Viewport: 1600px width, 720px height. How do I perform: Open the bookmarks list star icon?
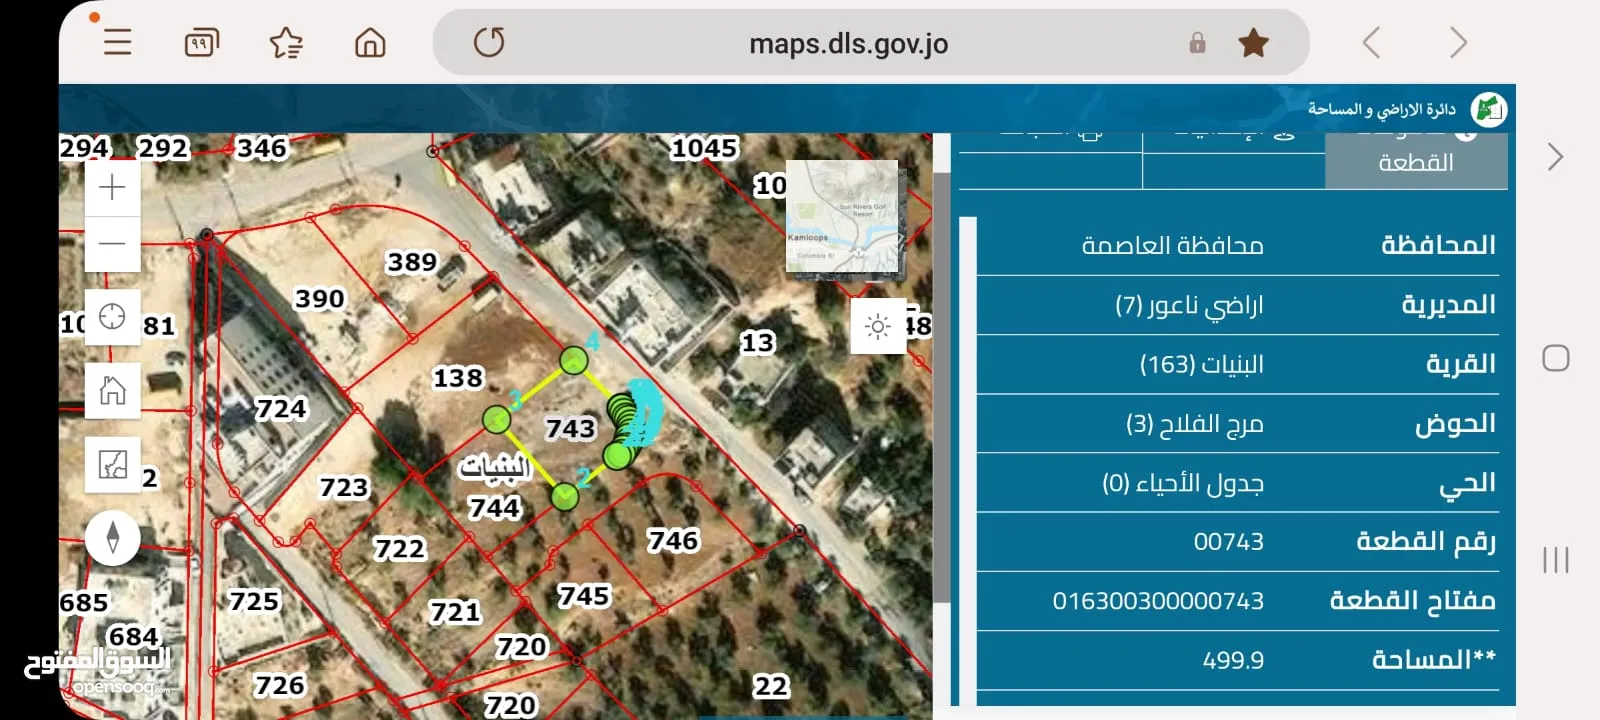[286, 42]
